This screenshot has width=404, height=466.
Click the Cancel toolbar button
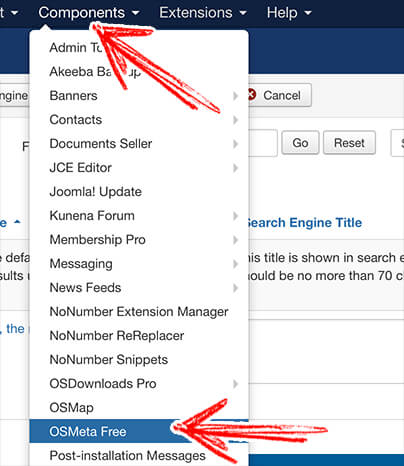pos(279,95)
